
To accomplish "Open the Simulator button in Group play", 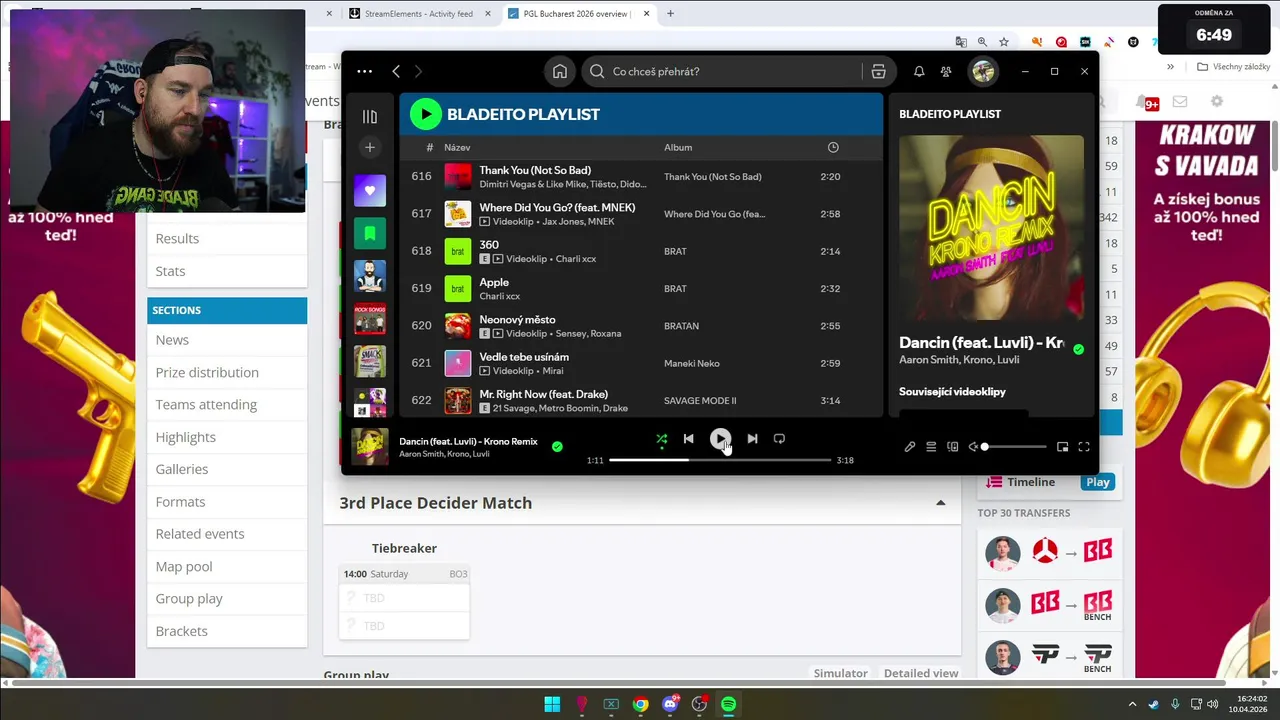I will pyautogui.click(x=840, y=673).
